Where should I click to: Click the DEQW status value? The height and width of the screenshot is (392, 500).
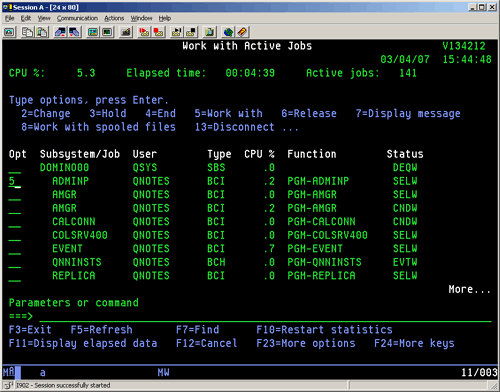405,167
